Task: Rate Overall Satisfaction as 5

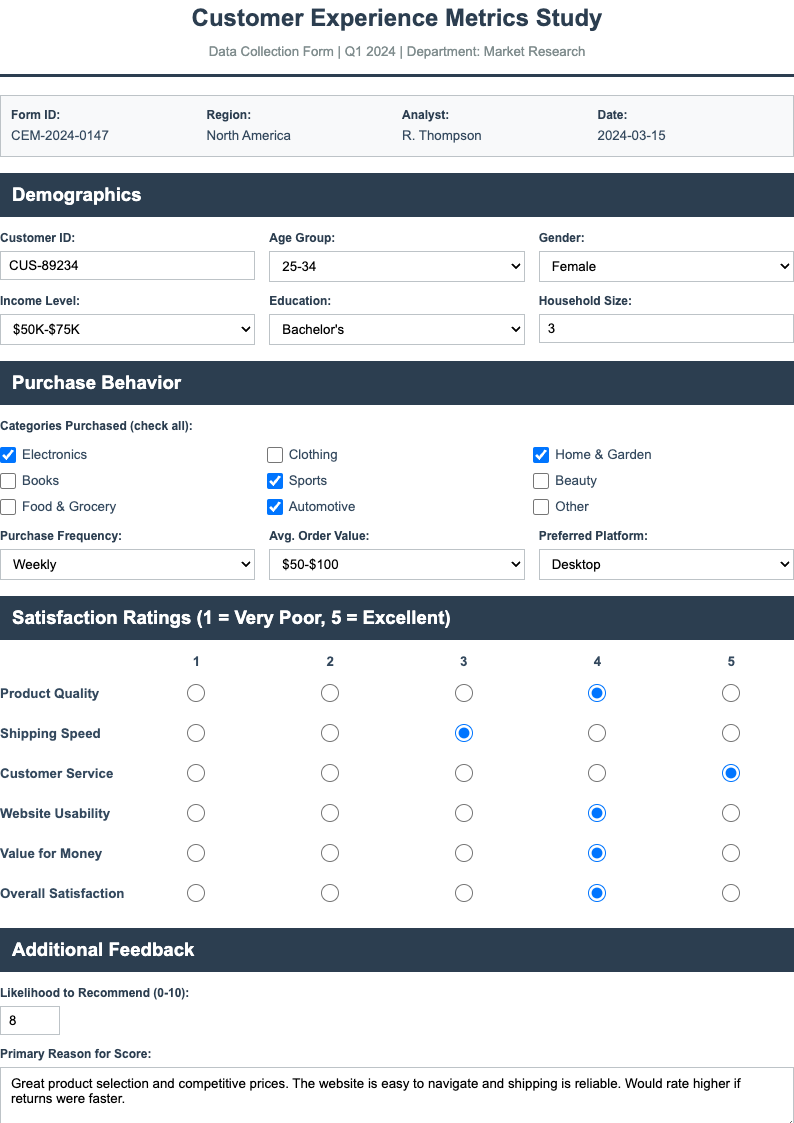Action: [731, 893]
